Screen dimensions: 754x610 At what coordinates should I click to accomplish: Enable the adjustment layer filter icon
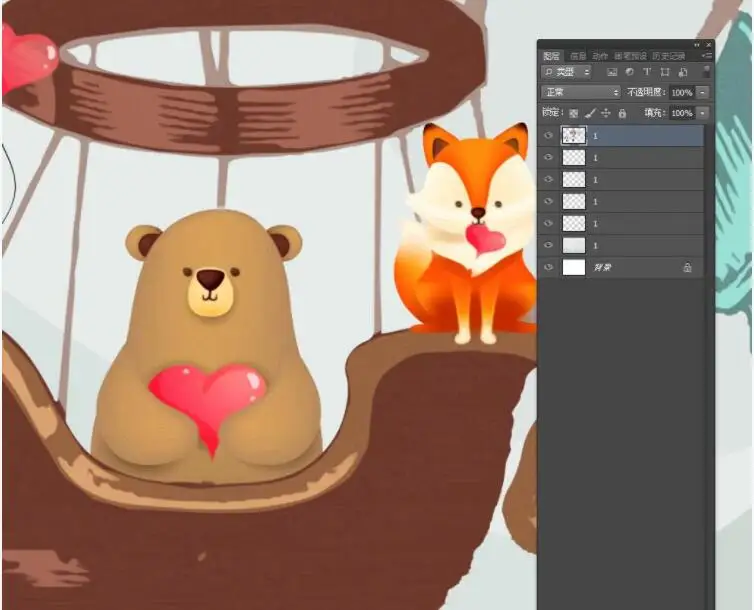pyautogui.click(x=629, y=72)
